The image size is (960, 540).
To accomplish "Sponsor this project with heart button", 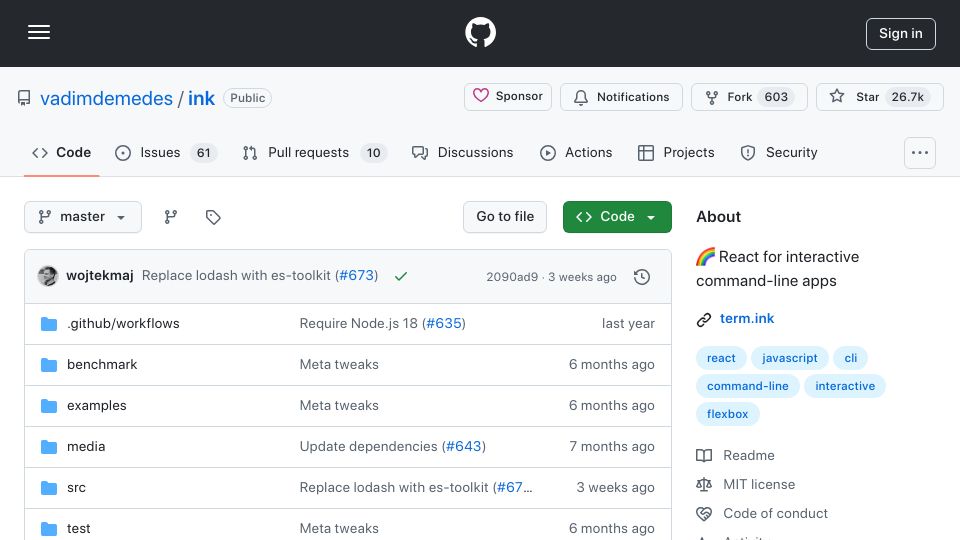I will click(508, 97).
